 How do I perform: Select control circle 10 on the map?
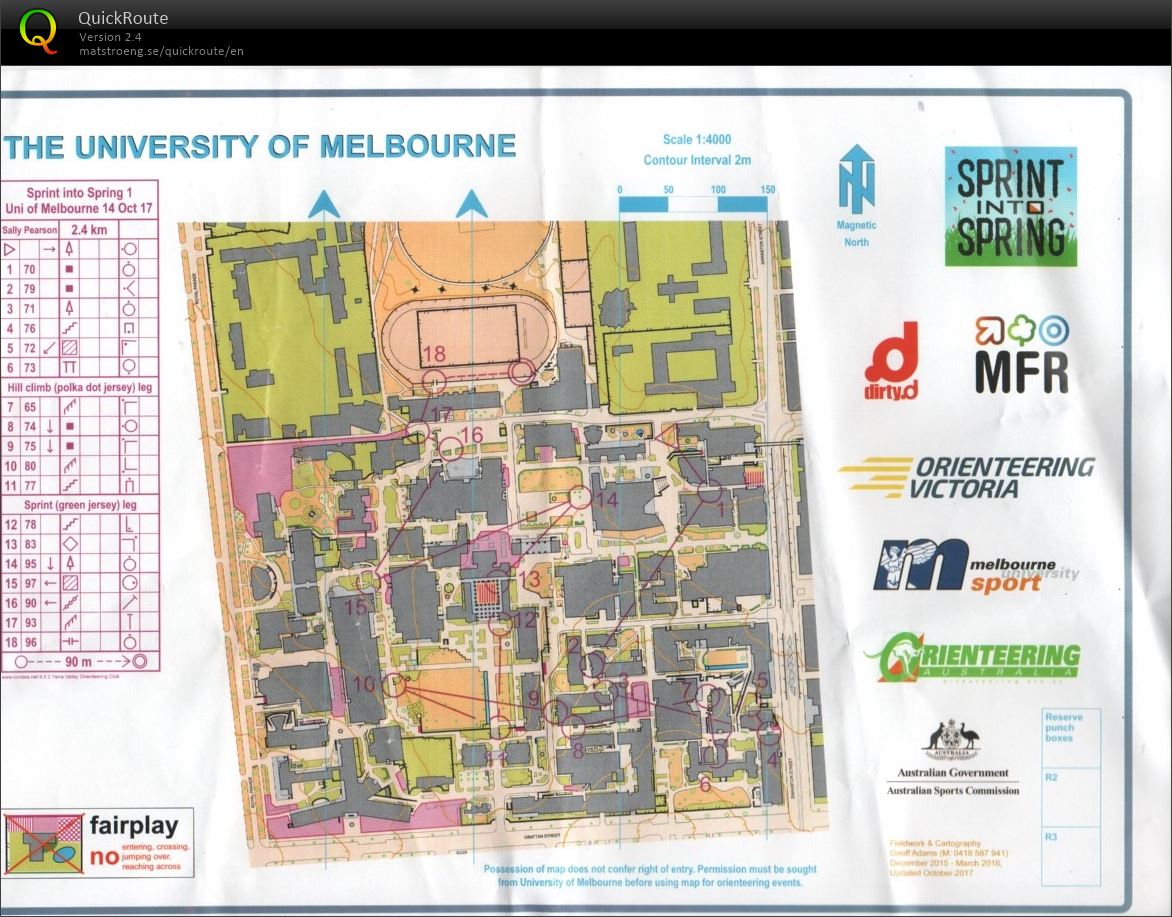[x=394, y=685]
